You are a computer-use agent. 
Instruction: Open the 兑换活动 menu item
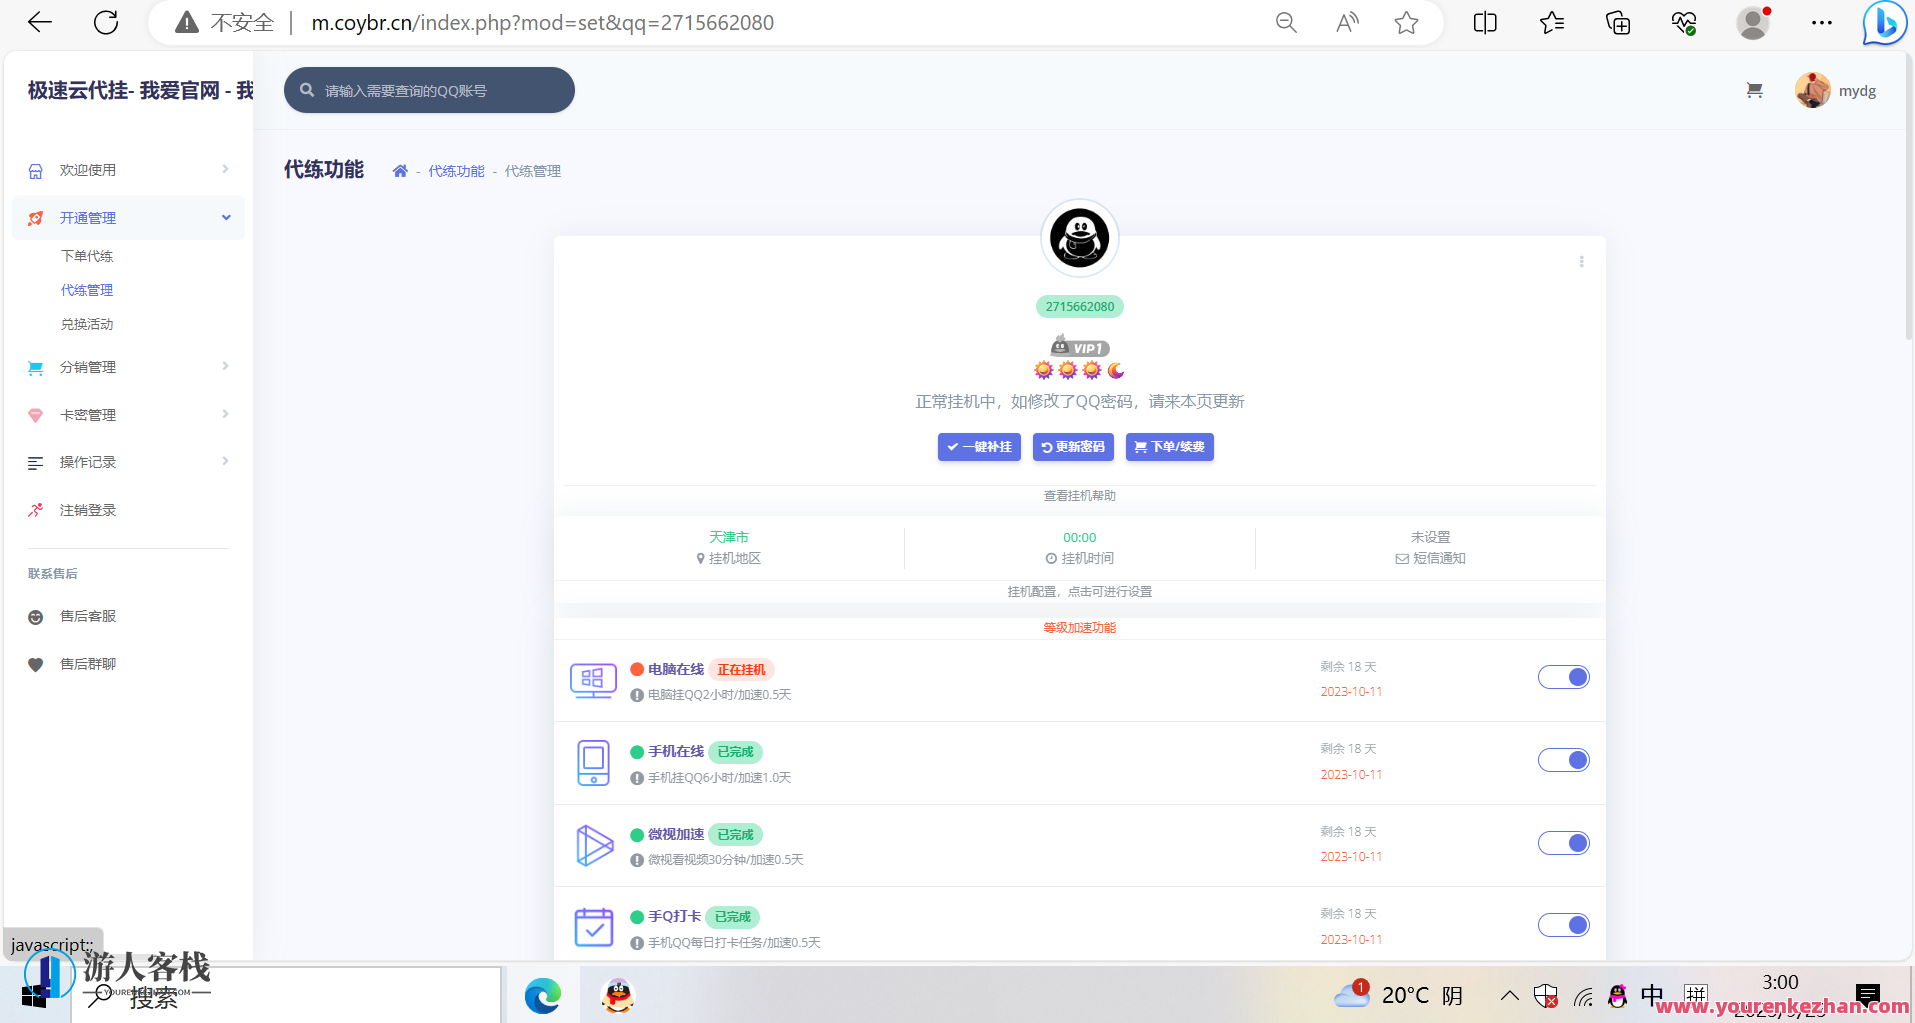87,324
